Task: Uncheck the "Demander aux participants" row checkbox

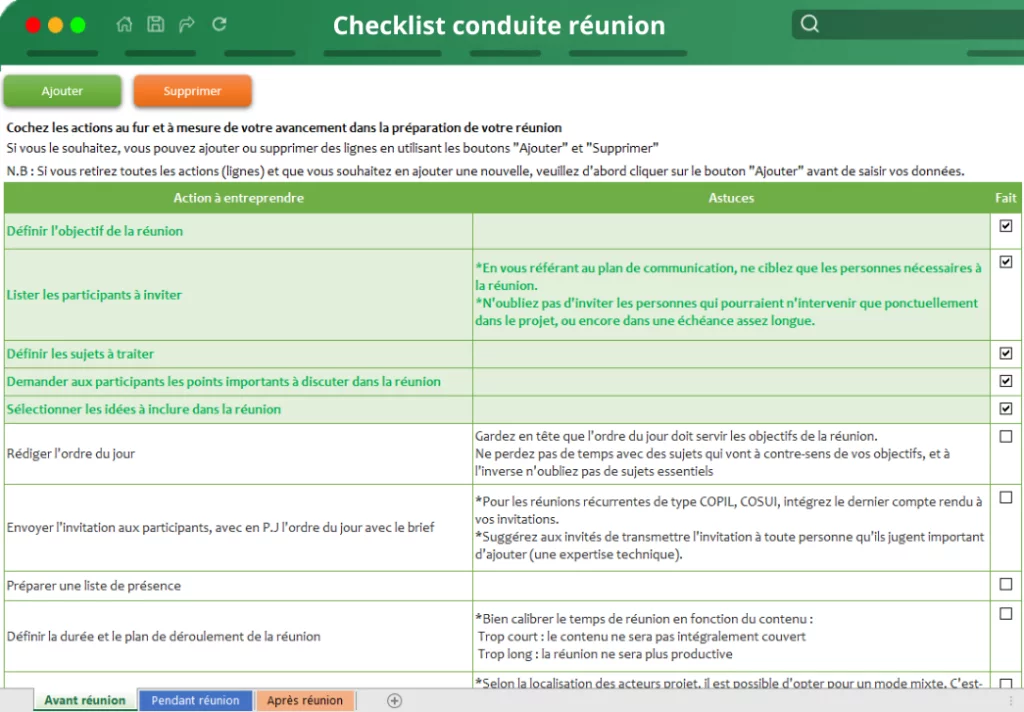Action: click(1006, 381)
